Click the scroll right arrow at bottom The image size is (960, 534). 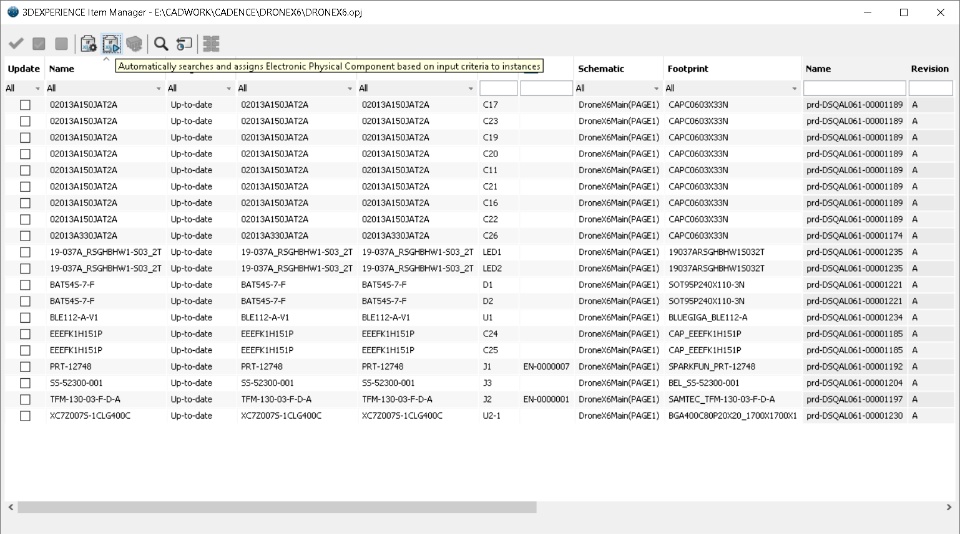point(949,507)
